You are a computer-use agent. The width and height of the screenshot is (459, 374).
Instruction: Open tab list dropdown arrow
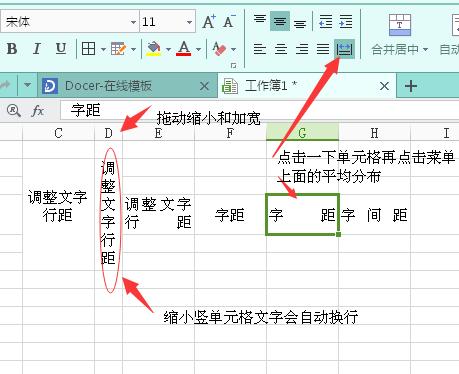[x=28, y=85]
